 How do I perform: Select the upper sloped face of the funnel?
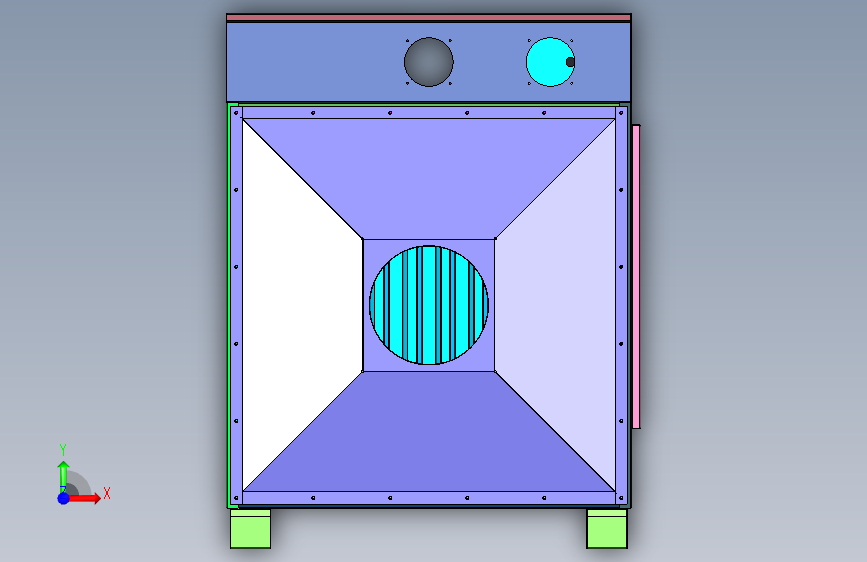(429, 177)
